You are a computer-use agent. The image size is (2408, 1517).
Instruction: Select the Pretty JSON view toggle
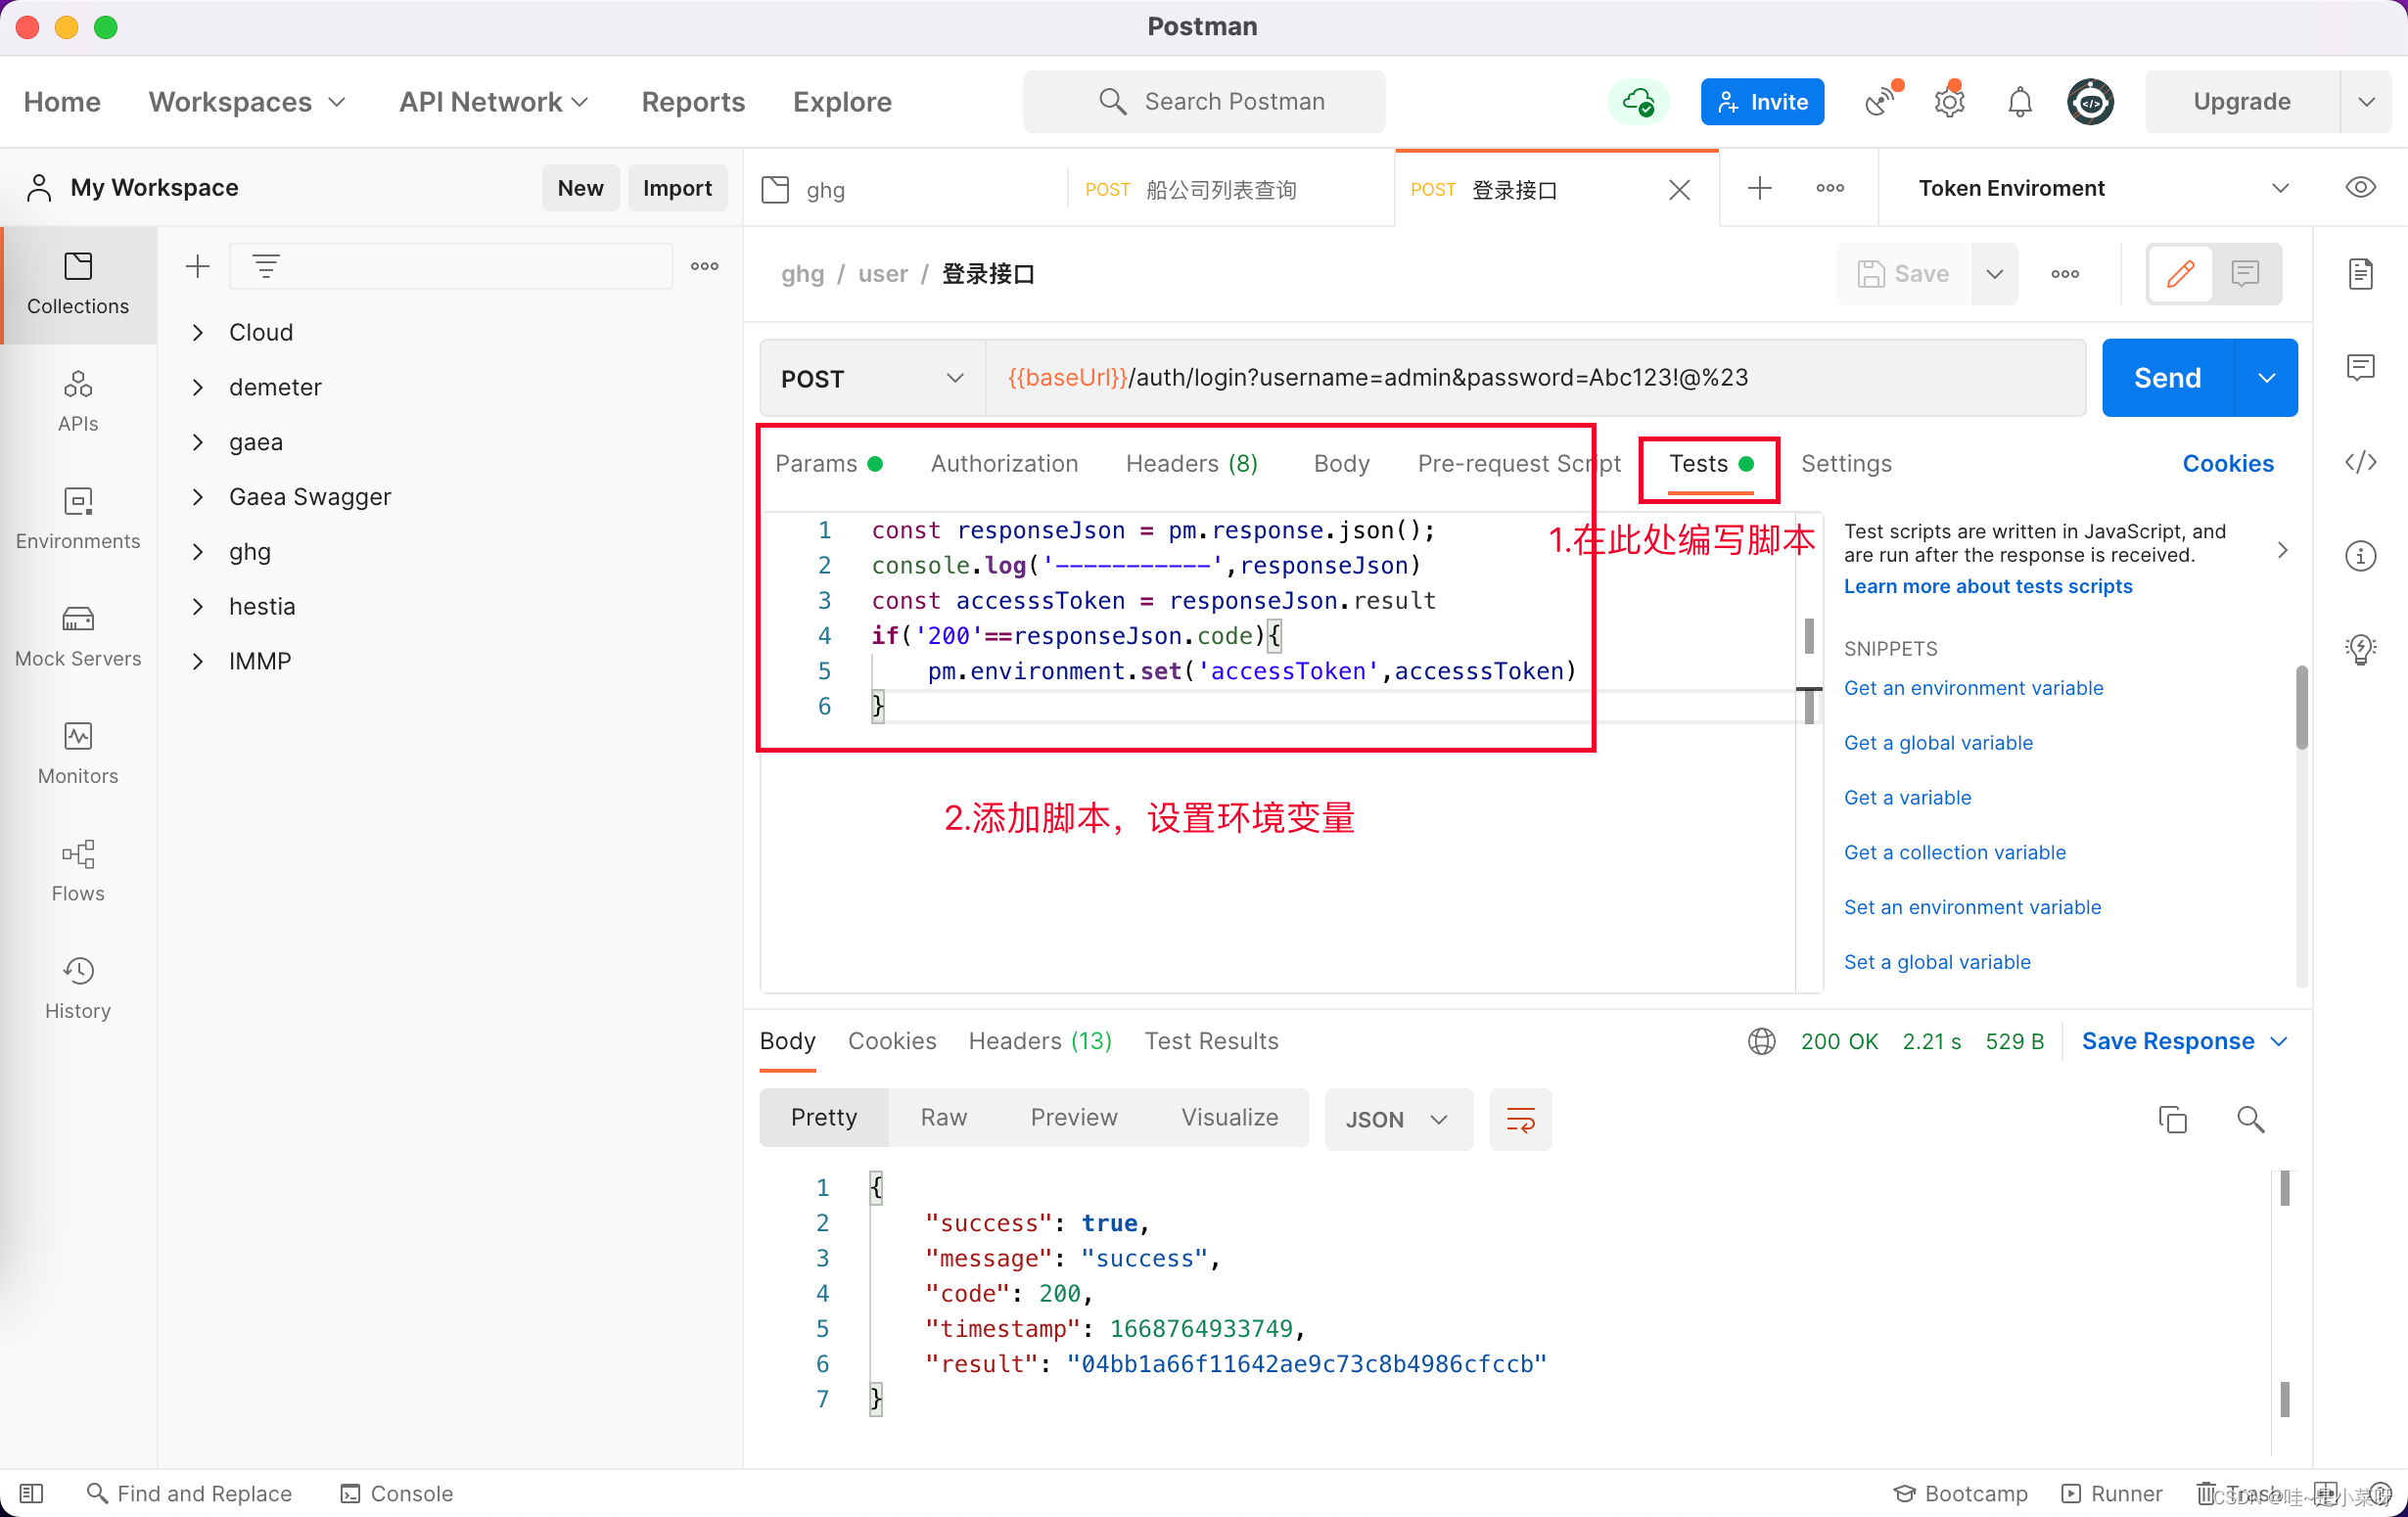(x=823, y=1117)
